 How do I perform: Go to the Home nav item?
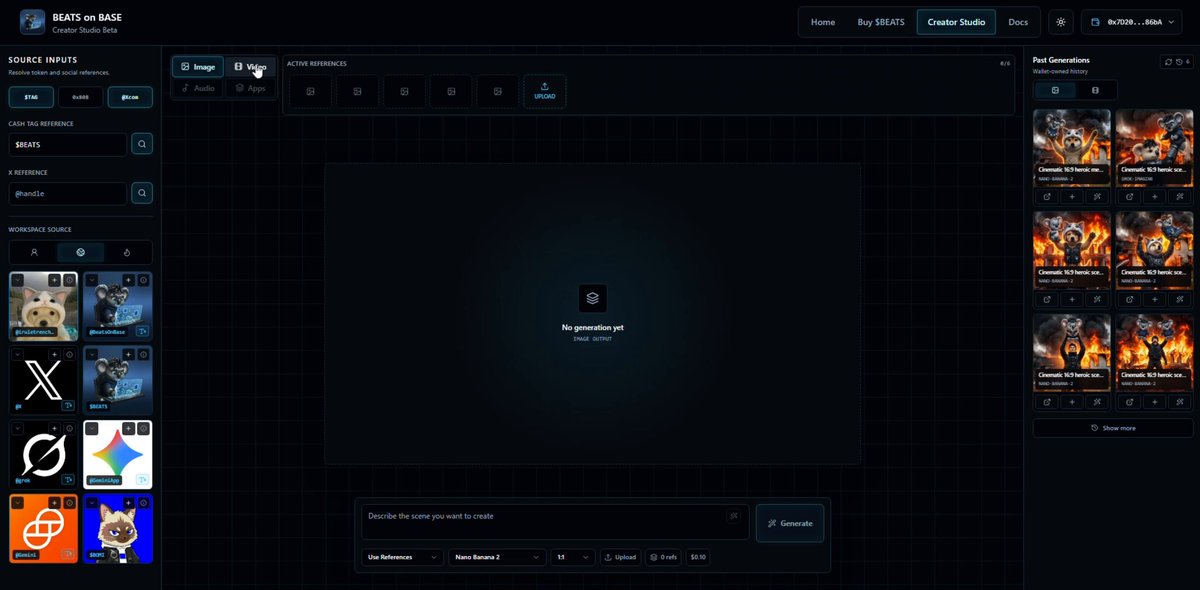coord(823,22)
